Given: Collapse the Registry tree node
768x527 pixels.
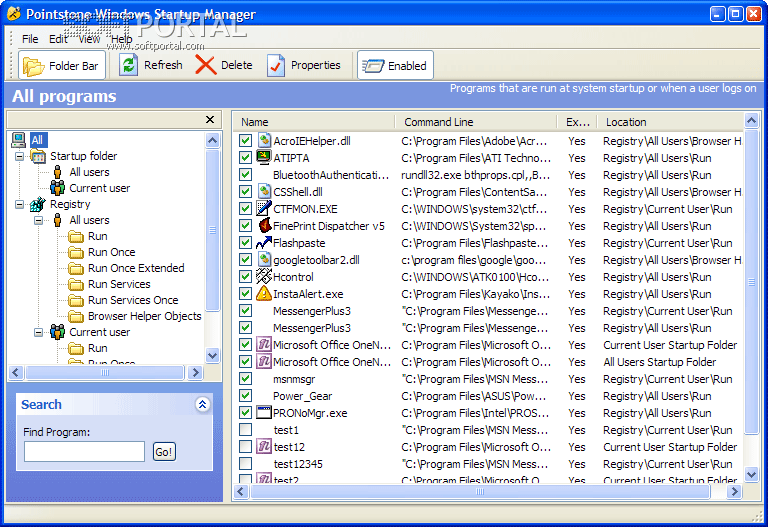Looking at the screenshot, I should pyautogui.click(x=20, y=204).
